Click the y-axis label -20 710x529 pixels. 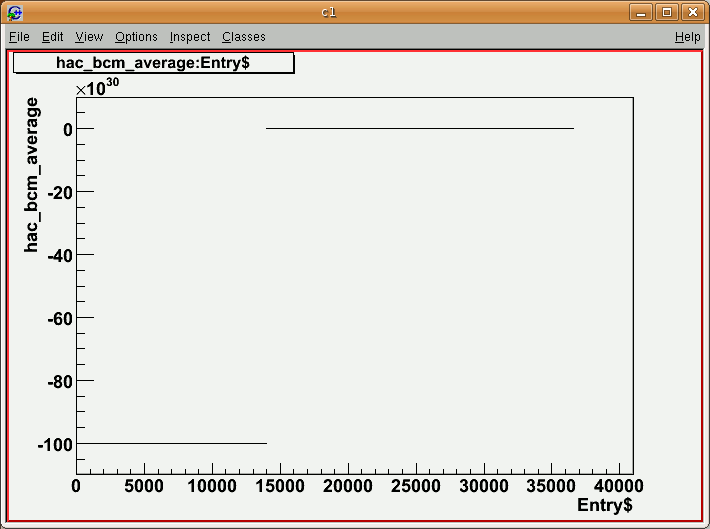60,193
